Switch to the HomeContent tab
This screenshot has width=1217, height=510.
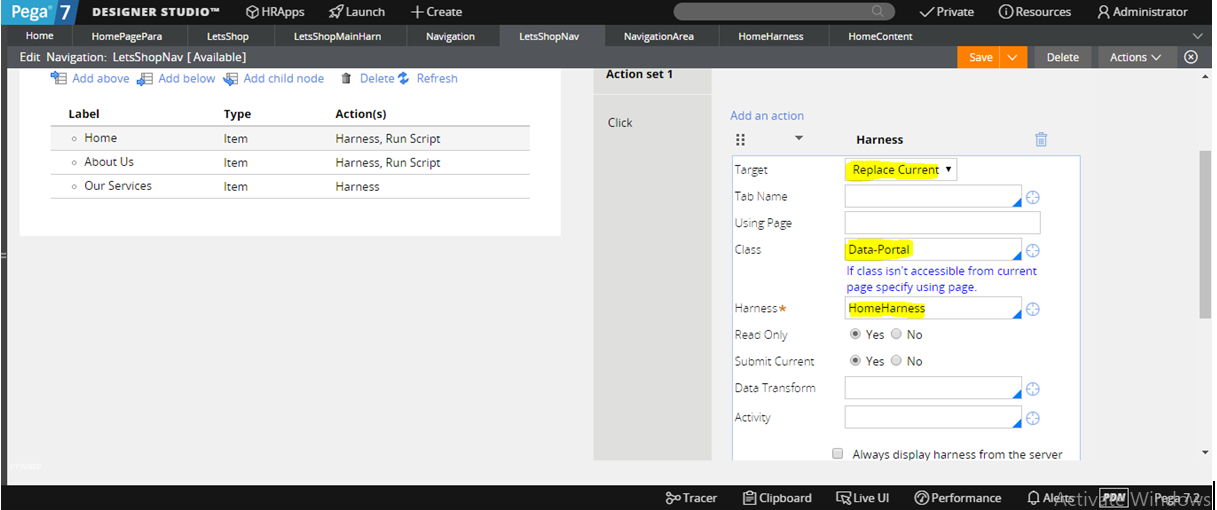[x=880, y=36]
